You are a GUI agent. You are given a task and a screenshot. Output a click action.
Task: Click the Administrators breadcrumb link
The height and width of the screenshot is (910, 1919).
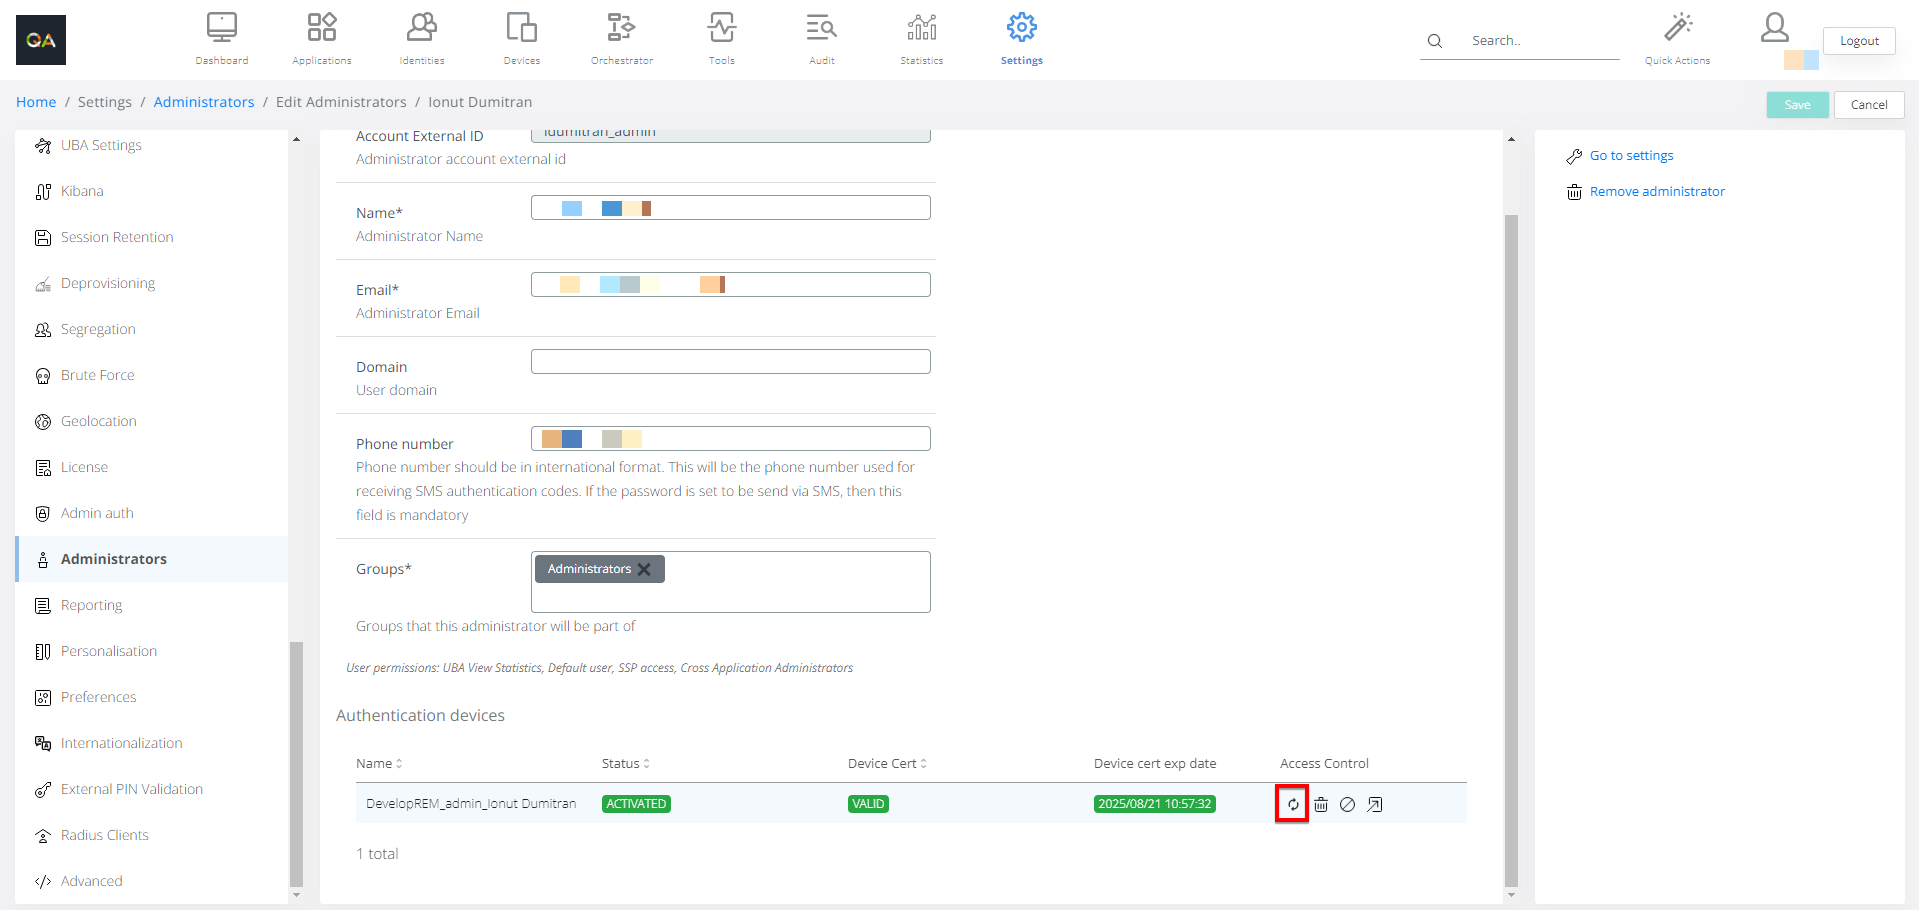tap(204, 102)
